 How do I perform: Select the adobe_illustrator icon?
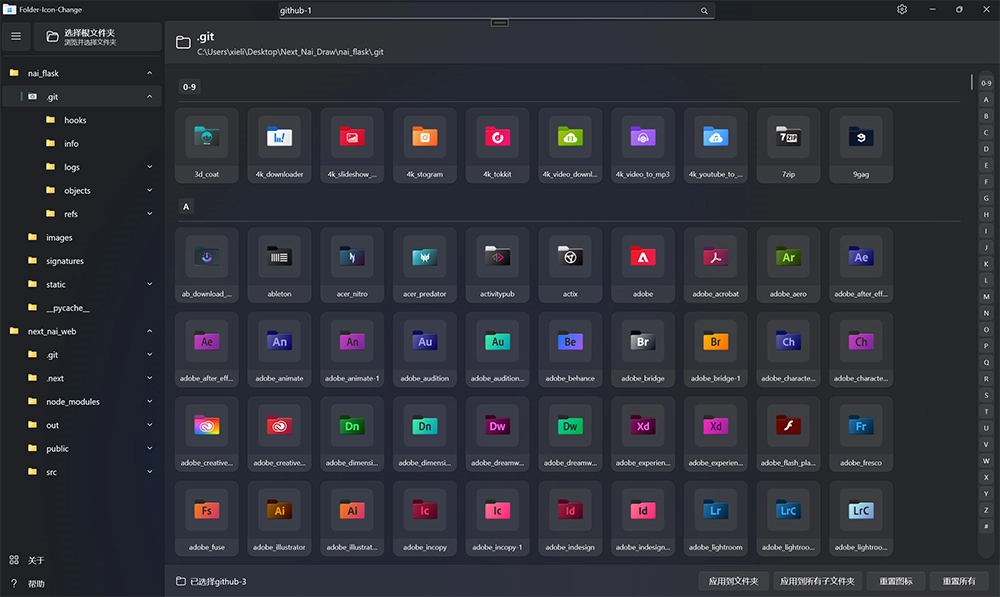pos(279,518)
